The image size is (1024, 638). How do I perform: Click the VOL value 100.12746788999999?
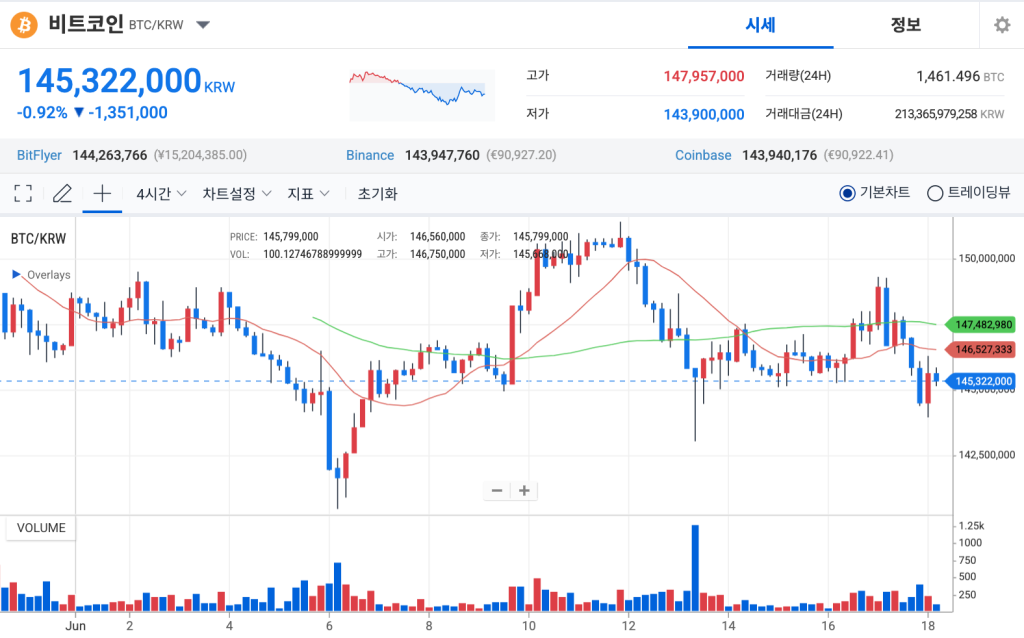[x=312, y=254]
